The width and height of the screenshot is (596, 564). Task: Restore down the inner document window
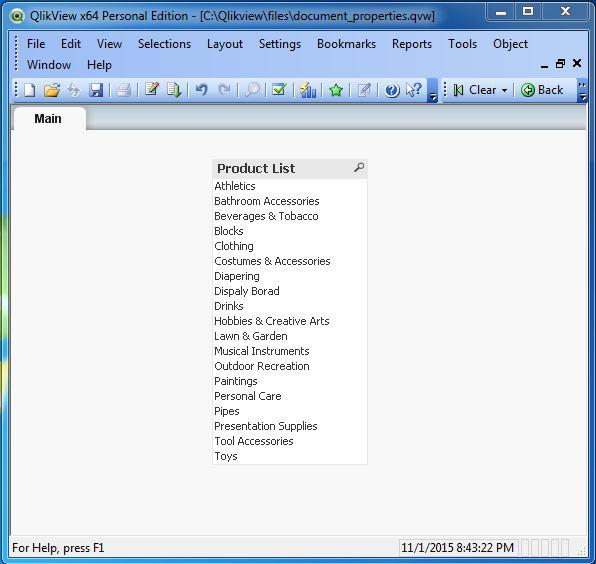(560, 63)
